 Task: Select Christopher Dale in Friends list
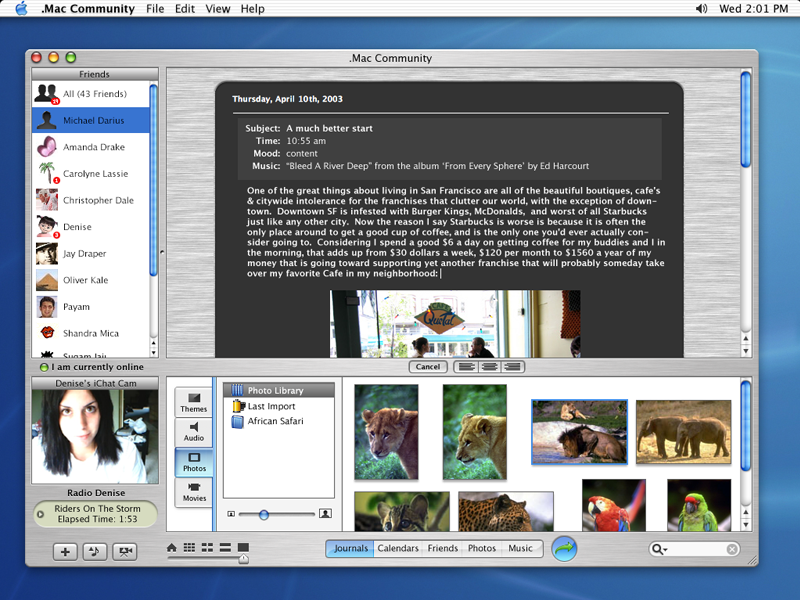(91, 200)
